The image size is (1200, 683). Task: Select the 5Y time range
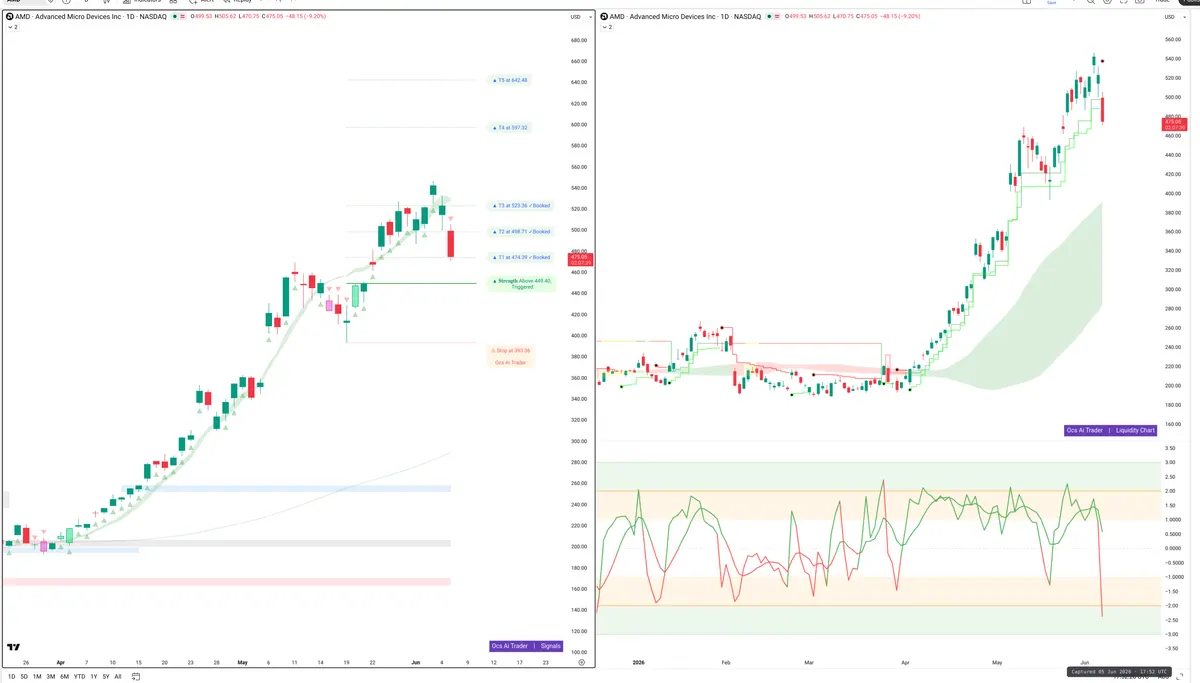106,677
